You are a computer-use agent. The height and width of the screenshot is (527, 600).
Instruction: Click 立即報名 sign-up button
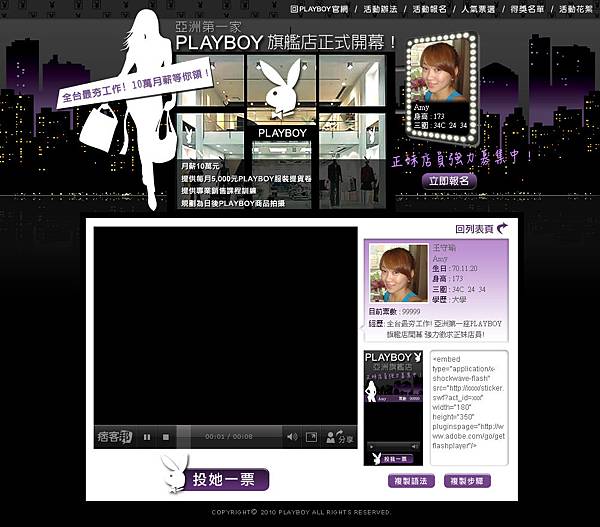coord(449,181)
